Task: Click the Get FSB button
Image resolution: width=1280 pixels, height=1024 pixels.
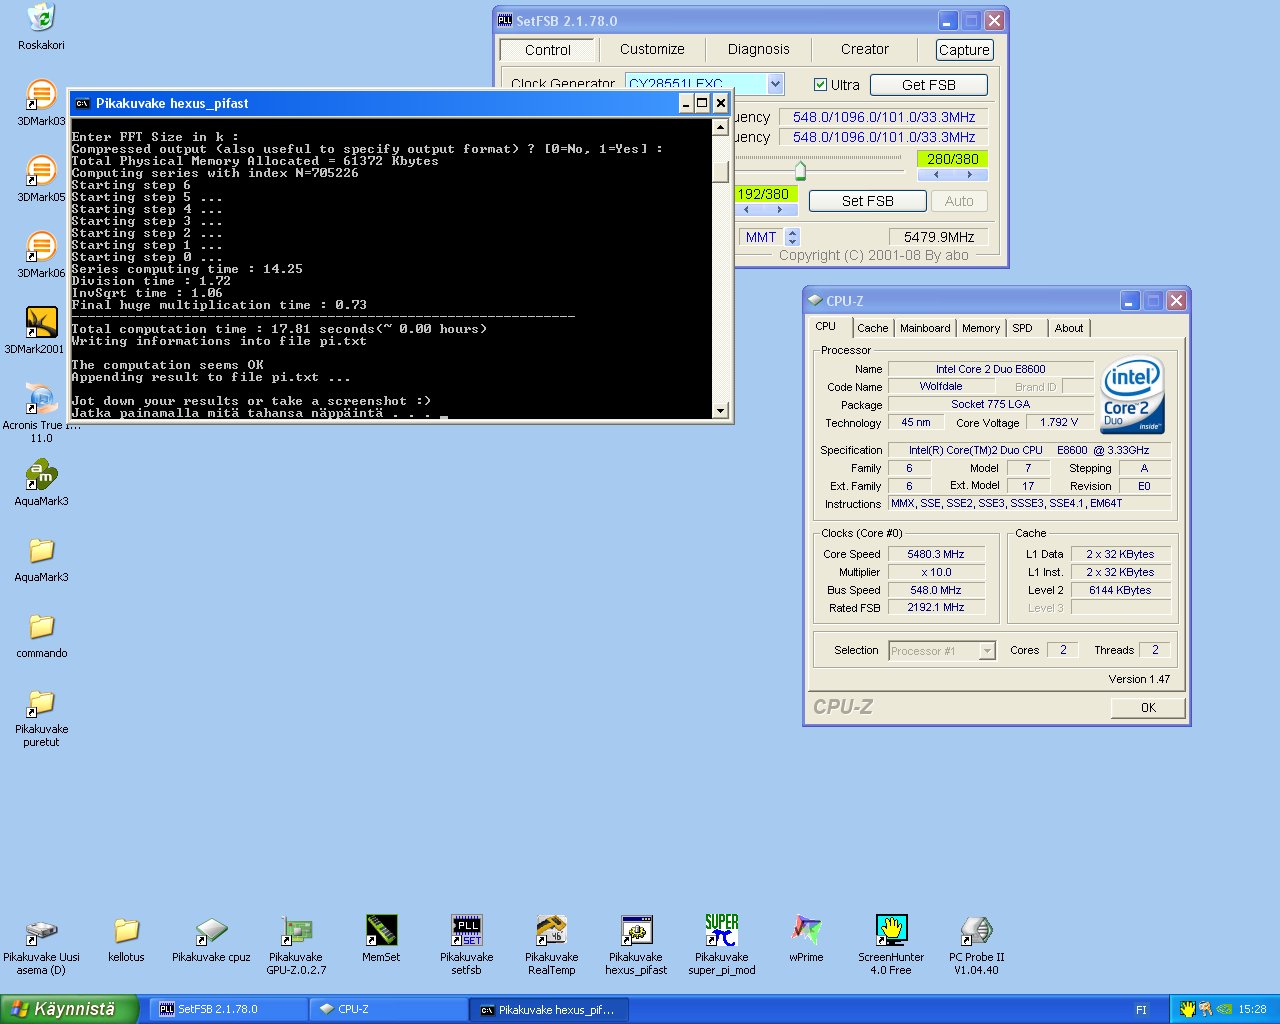Action: tap(929, 85)
